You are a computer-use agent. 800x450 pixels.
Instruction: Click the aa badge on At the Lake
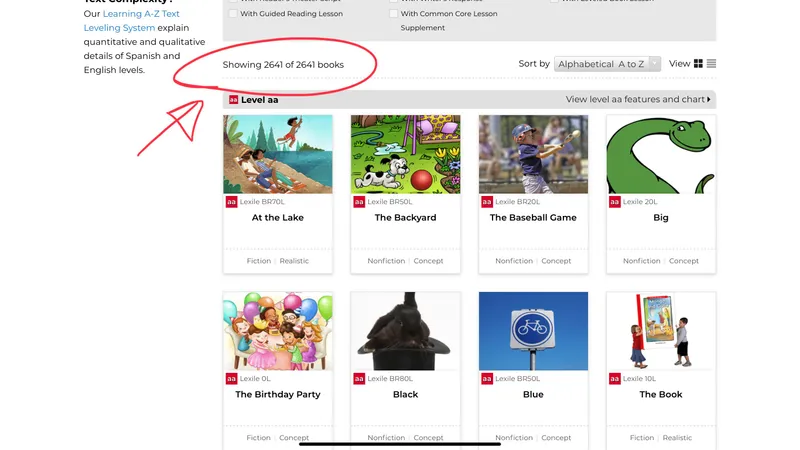click(231, 202)
